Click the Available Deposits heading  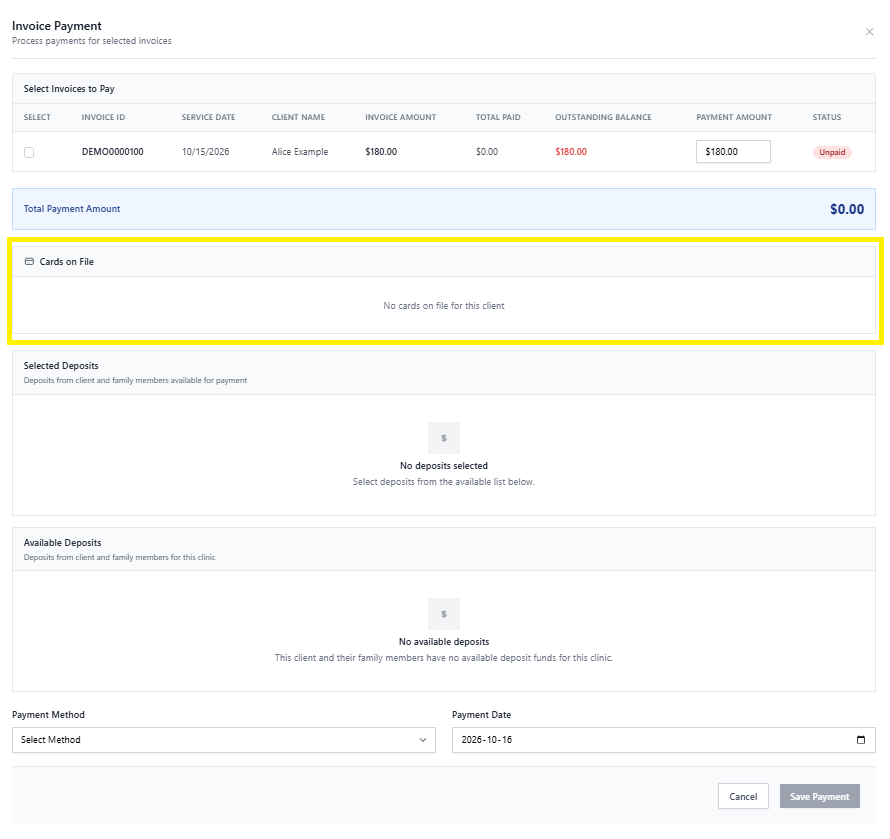coord(62,543)
